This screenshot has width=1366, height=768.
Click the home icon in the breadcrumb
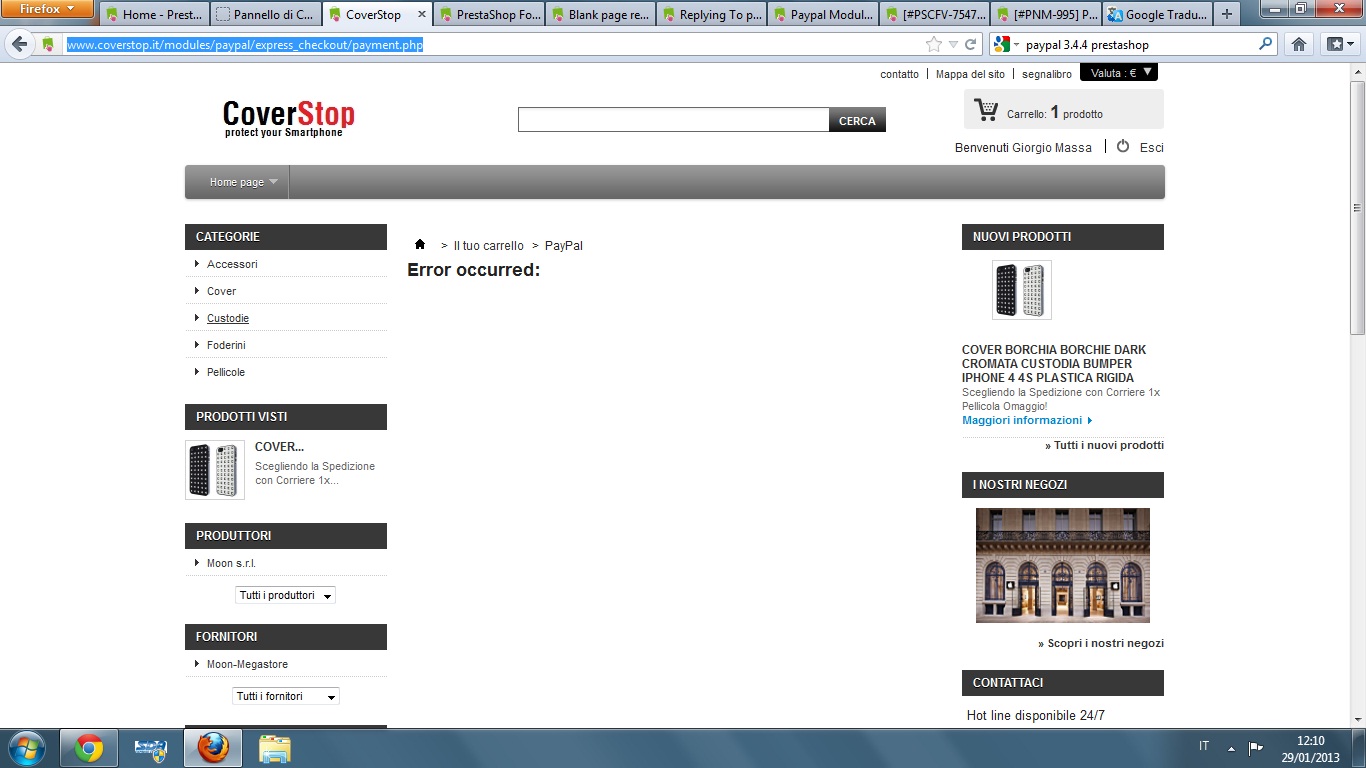tap(420, 244)
